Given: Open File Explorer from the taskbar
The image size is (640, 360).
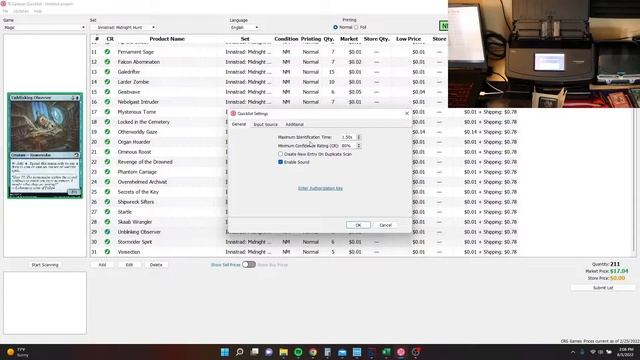Looking at the screenshot, I should [284, 352].
